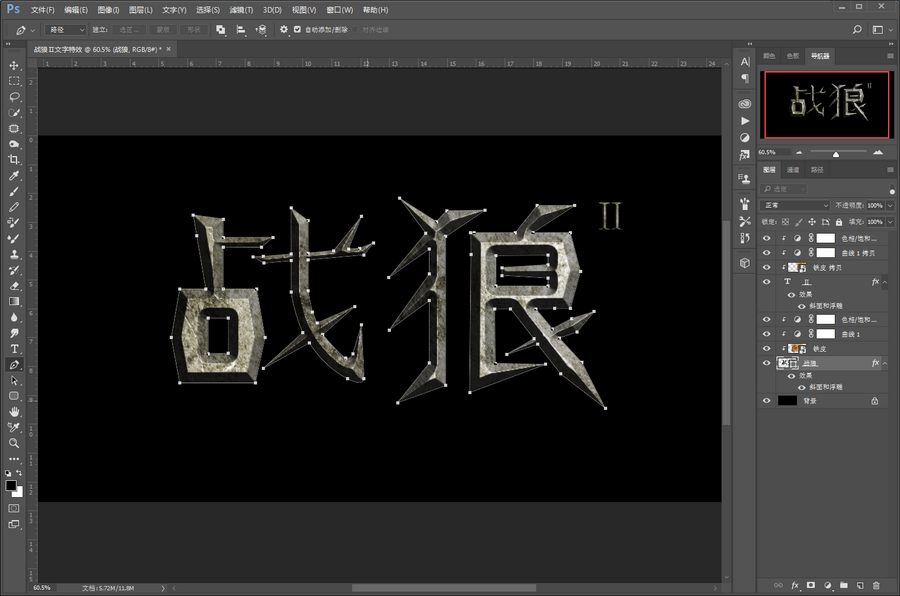This screenshot has height=596, width=900.
Task: Select the Zoom magnifier tool
Action: pos(14,442)
